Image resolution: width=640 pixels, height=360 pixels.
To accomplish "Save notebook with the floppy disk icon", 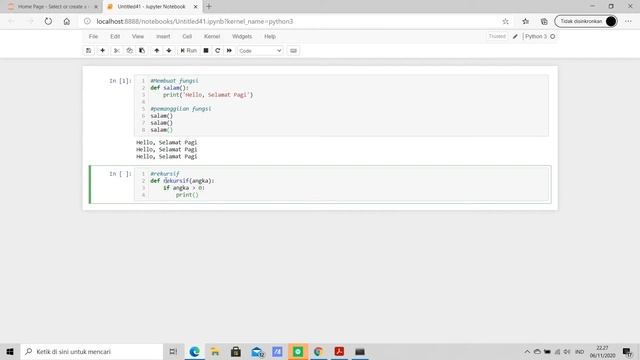I will click(x=89, y=51).
